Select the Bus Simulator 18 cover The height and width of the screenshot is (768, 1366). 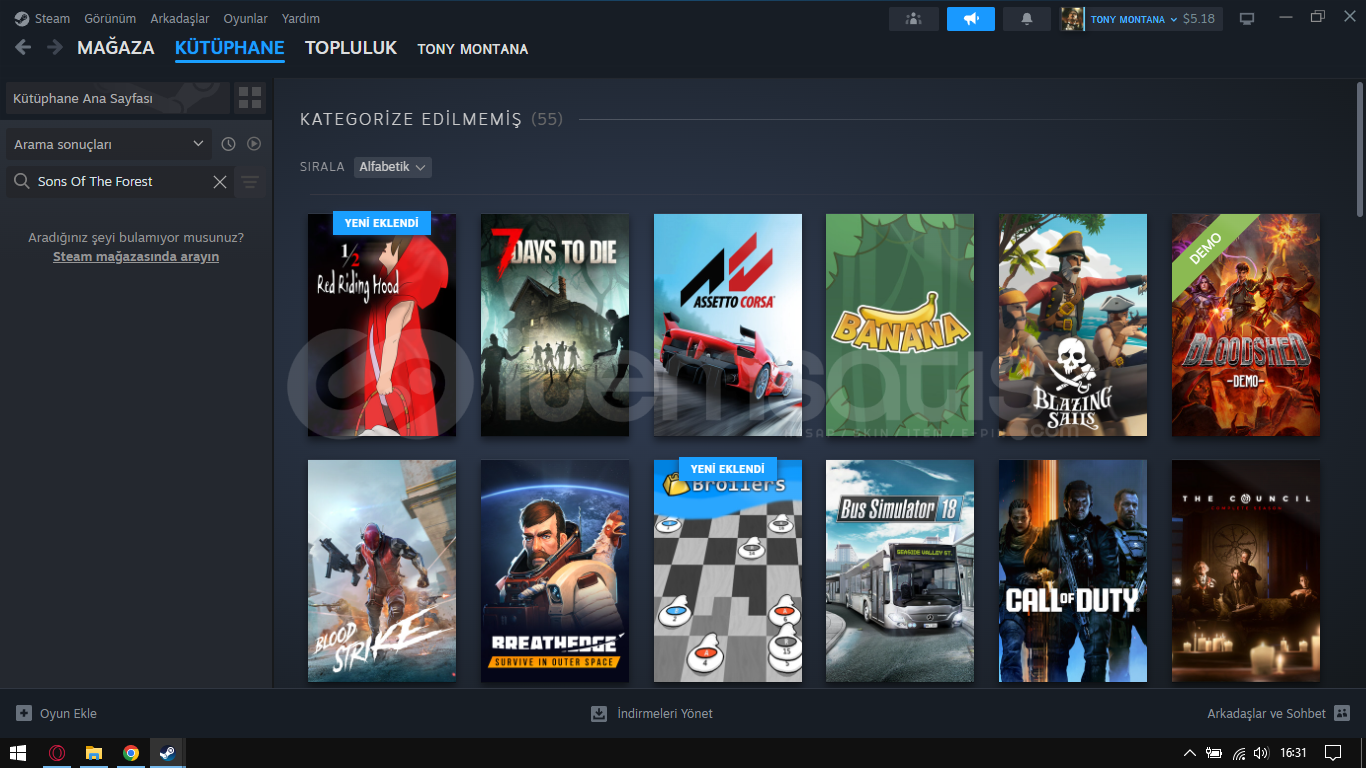[900, 571]
